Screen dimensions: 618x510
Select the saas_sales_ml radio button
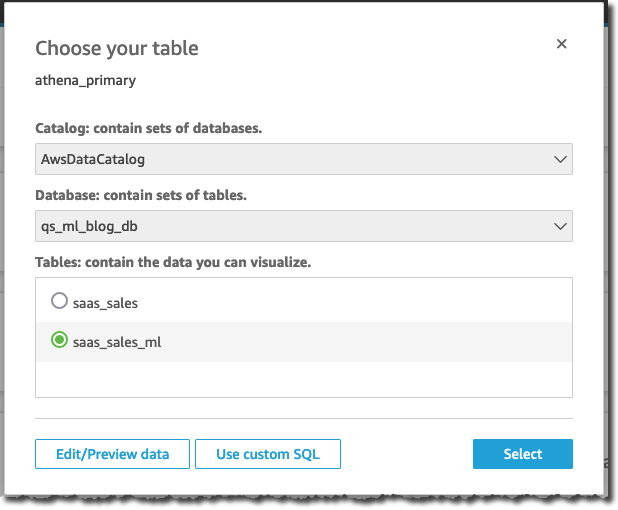(x=58, y=341)
